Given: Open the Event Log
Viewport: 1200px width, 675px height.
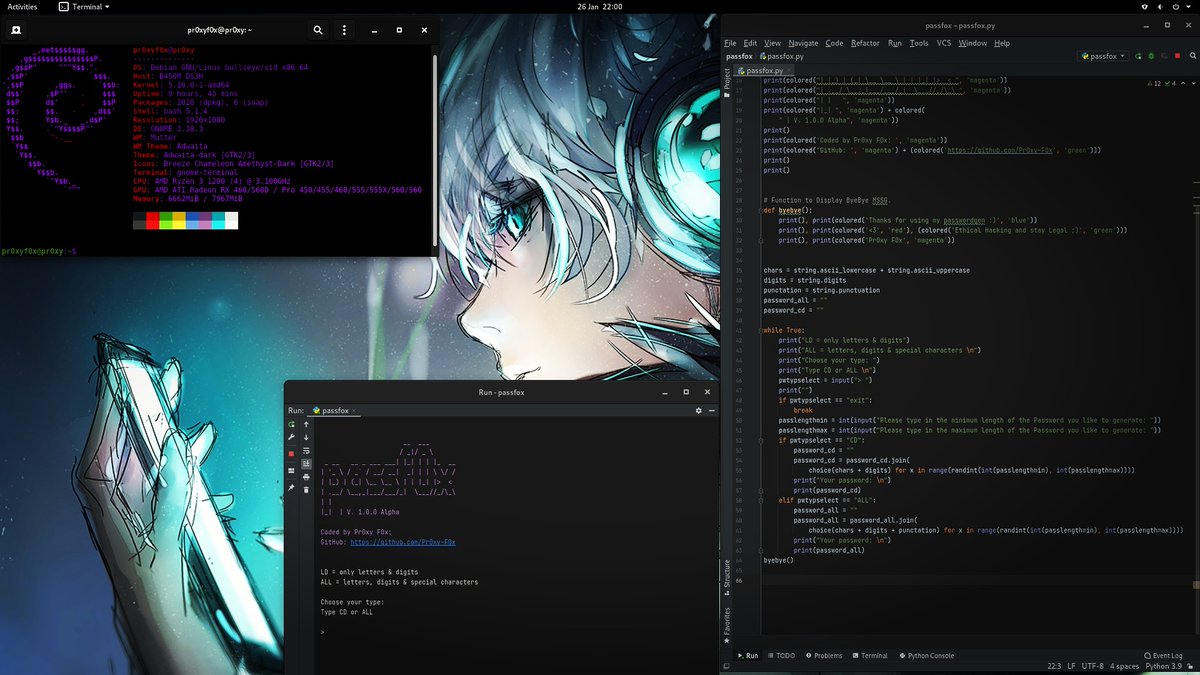Looking at the screenshot, I should point(1163,655).
